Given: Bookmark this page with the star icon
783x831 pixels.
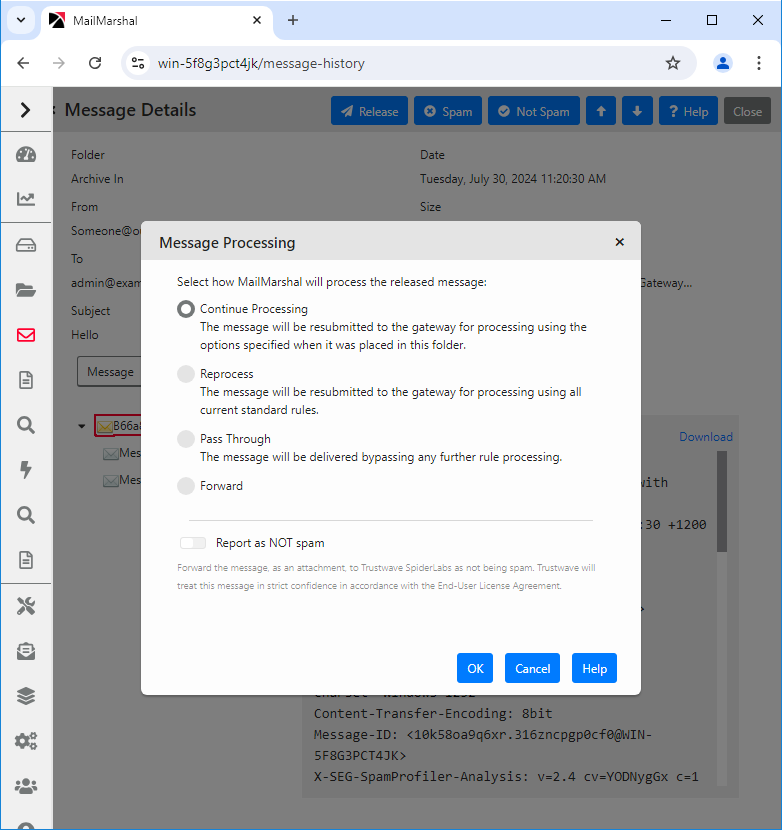Looking at the screenshot, I should pos(673,63).
